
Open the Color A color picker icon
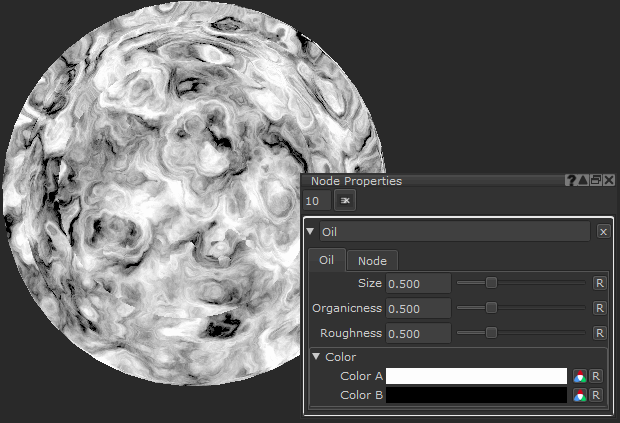(580, 376)
